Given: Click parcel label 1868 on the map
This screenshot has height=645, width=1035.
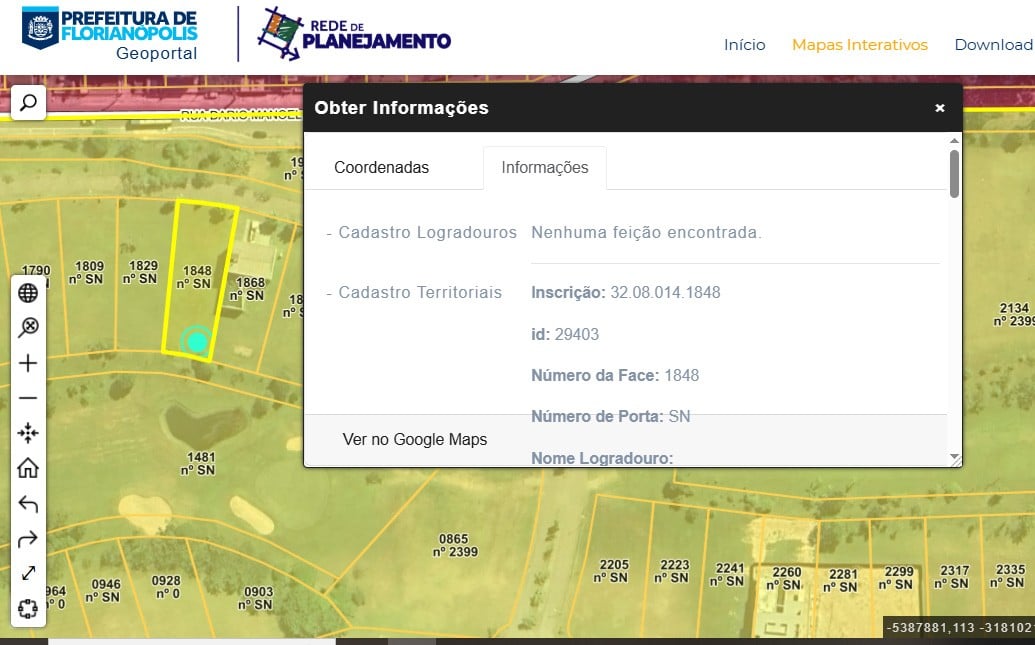Looking at the screenshot, I should coord(248,289).
